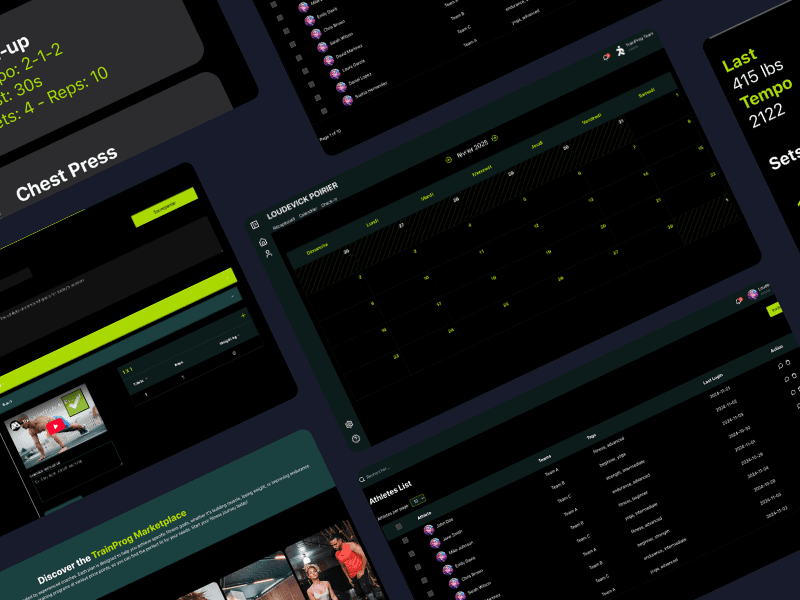Toggle the select-all checkbox in Athlete header
The image size is (800, 600).
397,528
